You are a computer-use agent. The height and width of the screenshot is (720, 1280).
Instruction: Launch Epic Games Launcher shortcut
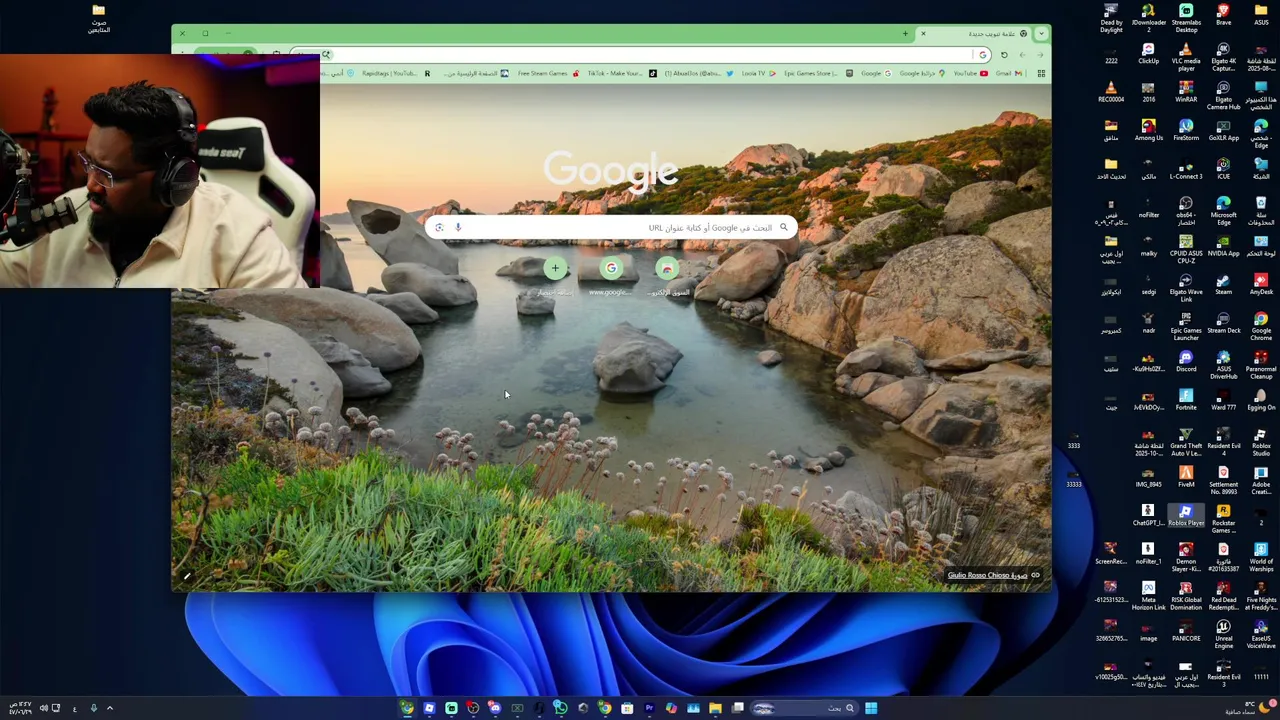coord(1186,327)
